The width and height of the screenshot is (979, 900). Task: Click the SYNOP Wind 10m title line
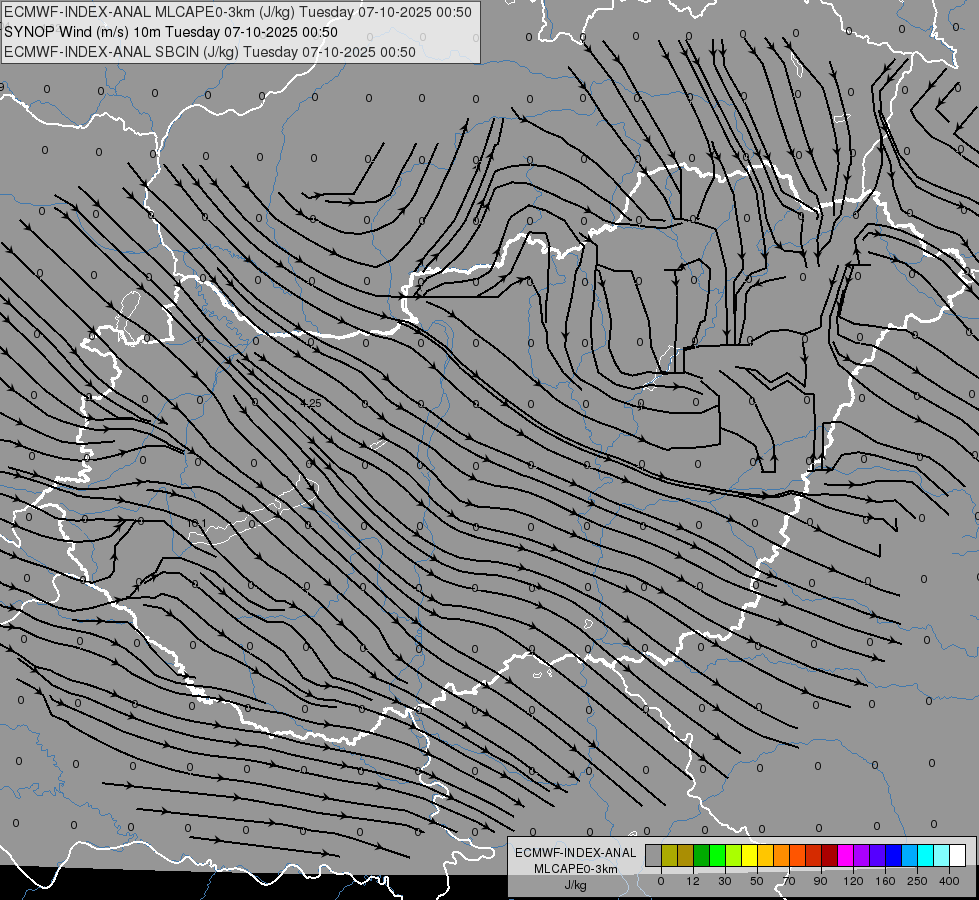point(171,32)
